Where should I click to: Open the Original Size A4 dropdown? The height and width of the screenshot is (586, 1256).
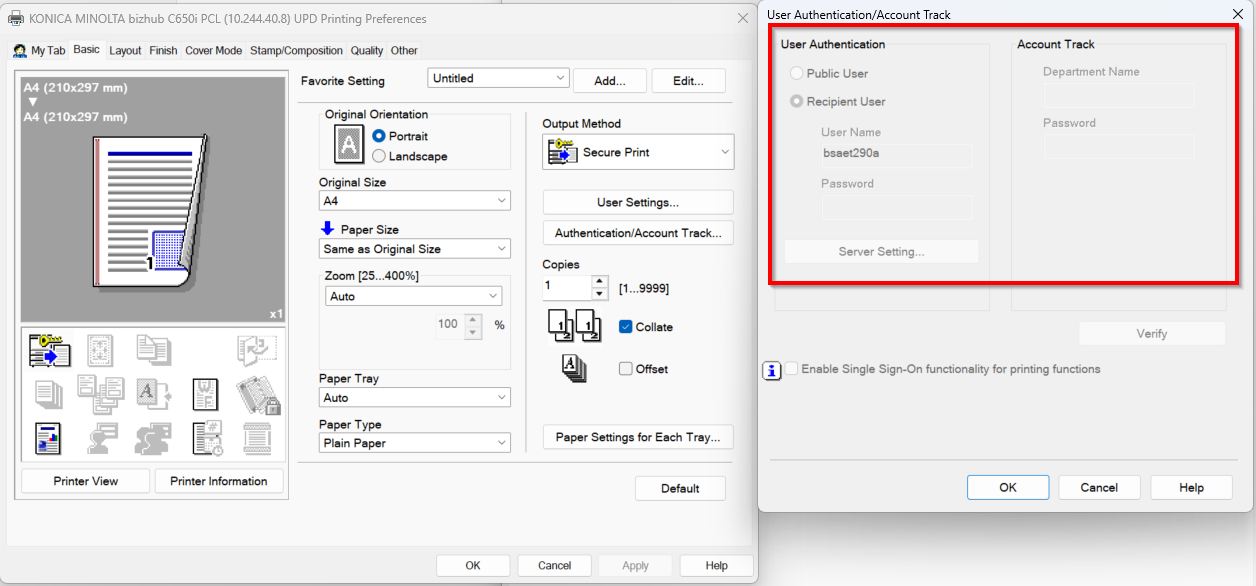coord(414,201)
